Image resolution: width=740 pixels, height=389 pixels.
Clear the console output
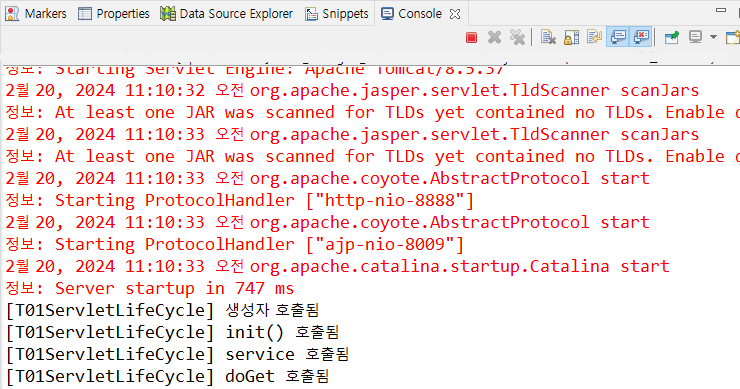[x=548, y=37]
